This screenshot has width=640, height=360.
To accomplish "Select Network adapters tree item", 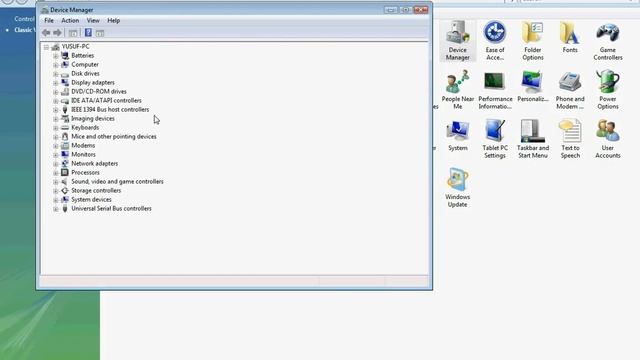I will coord(95,163).
